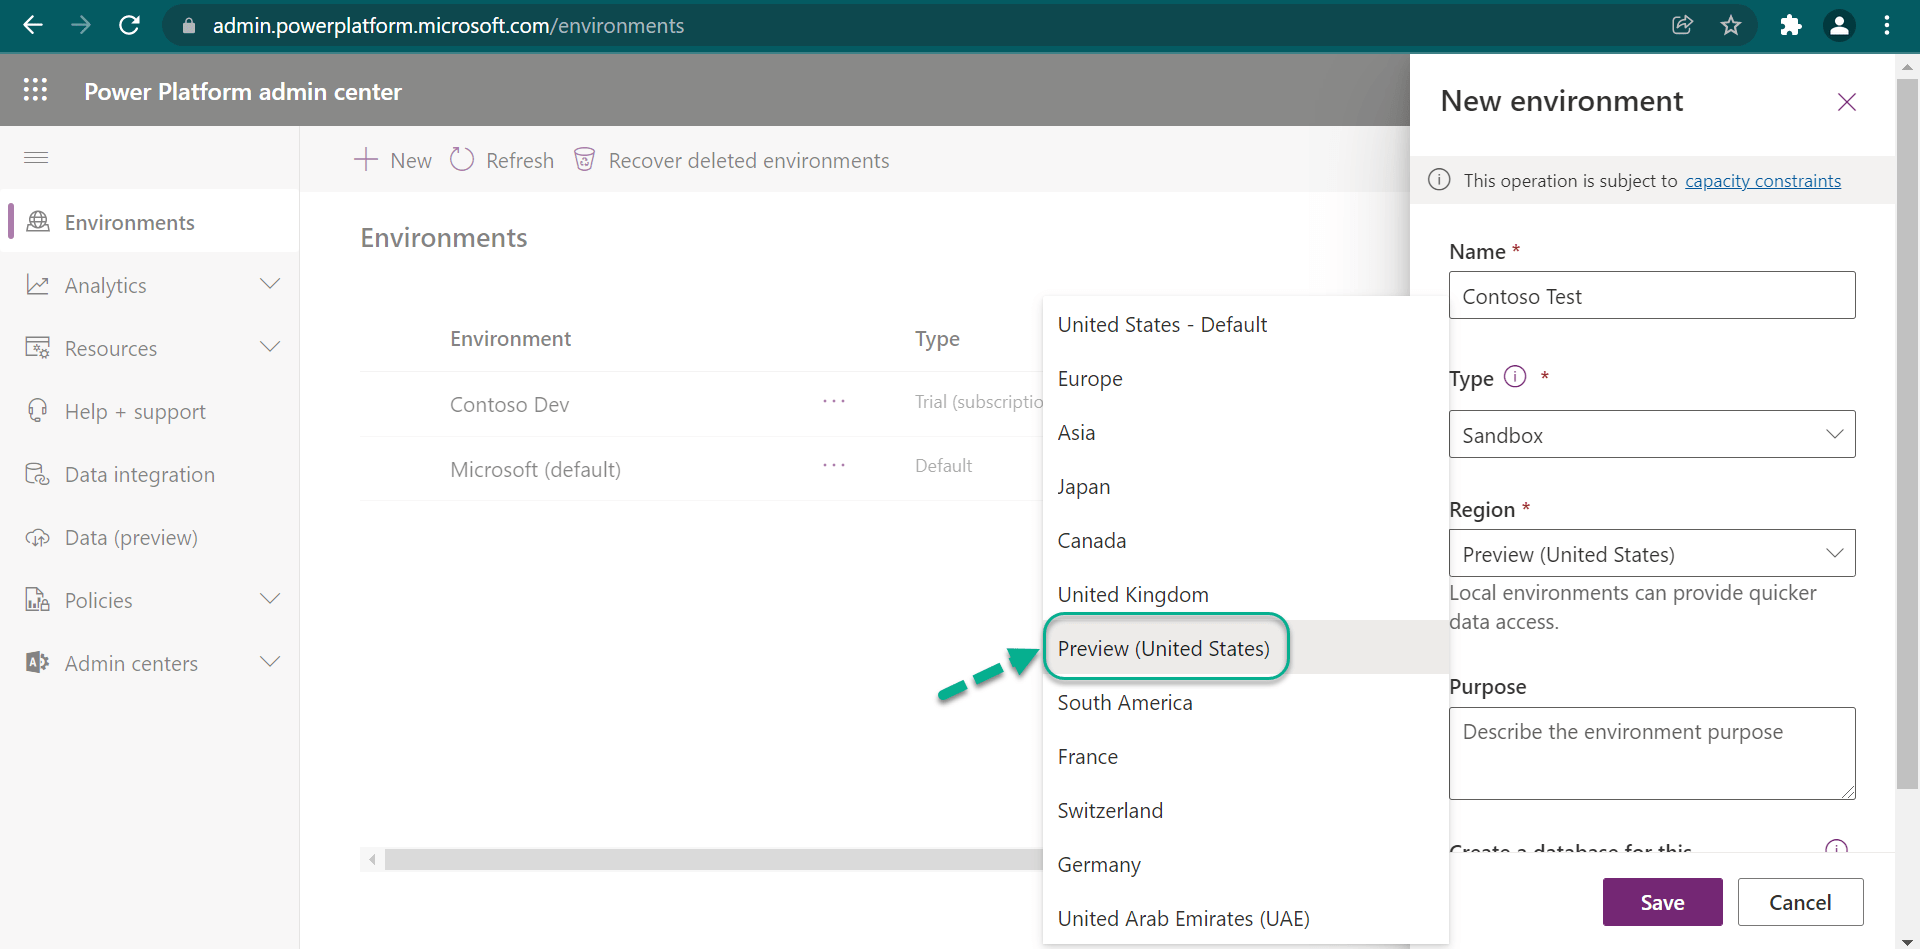1920x949 pixels.
Task: Select South America region
Action: pos(1245,702)
